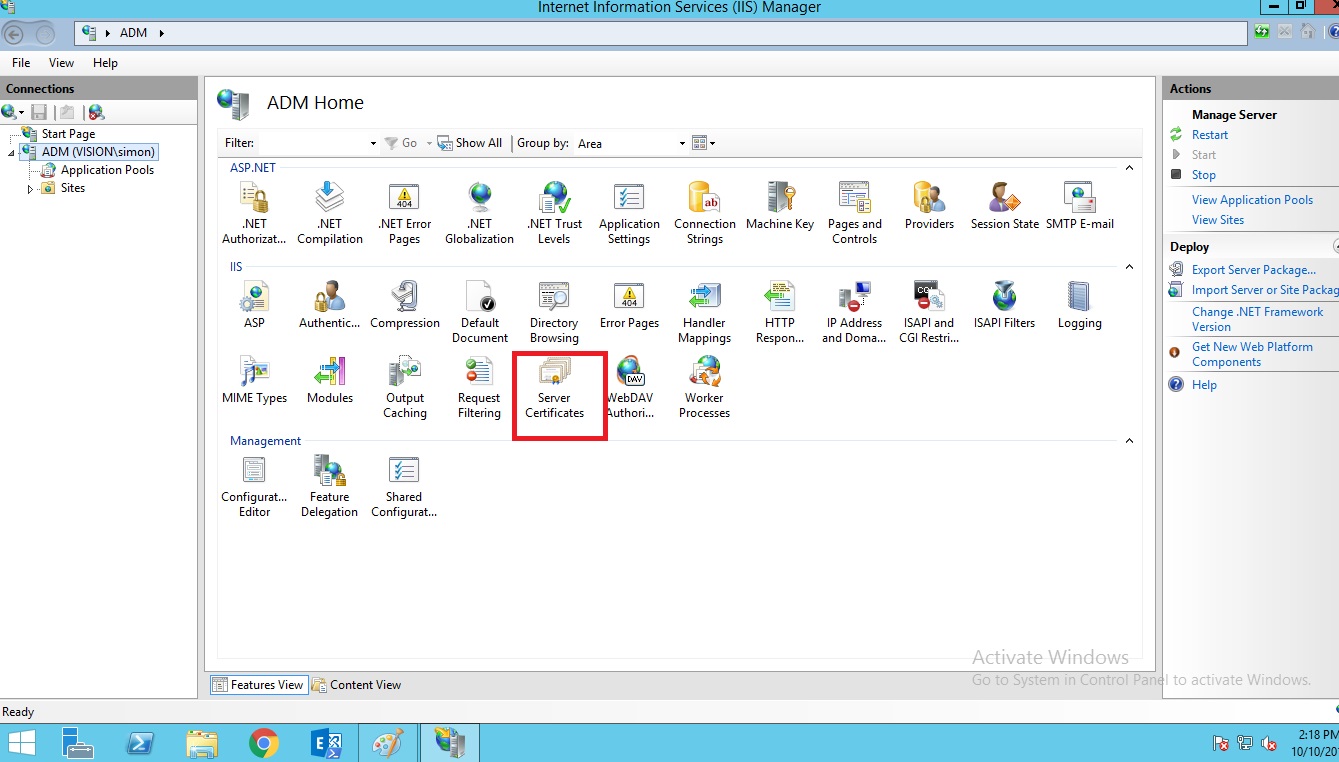
Task: Click the Filter text field
Action: tap(313, 143)
